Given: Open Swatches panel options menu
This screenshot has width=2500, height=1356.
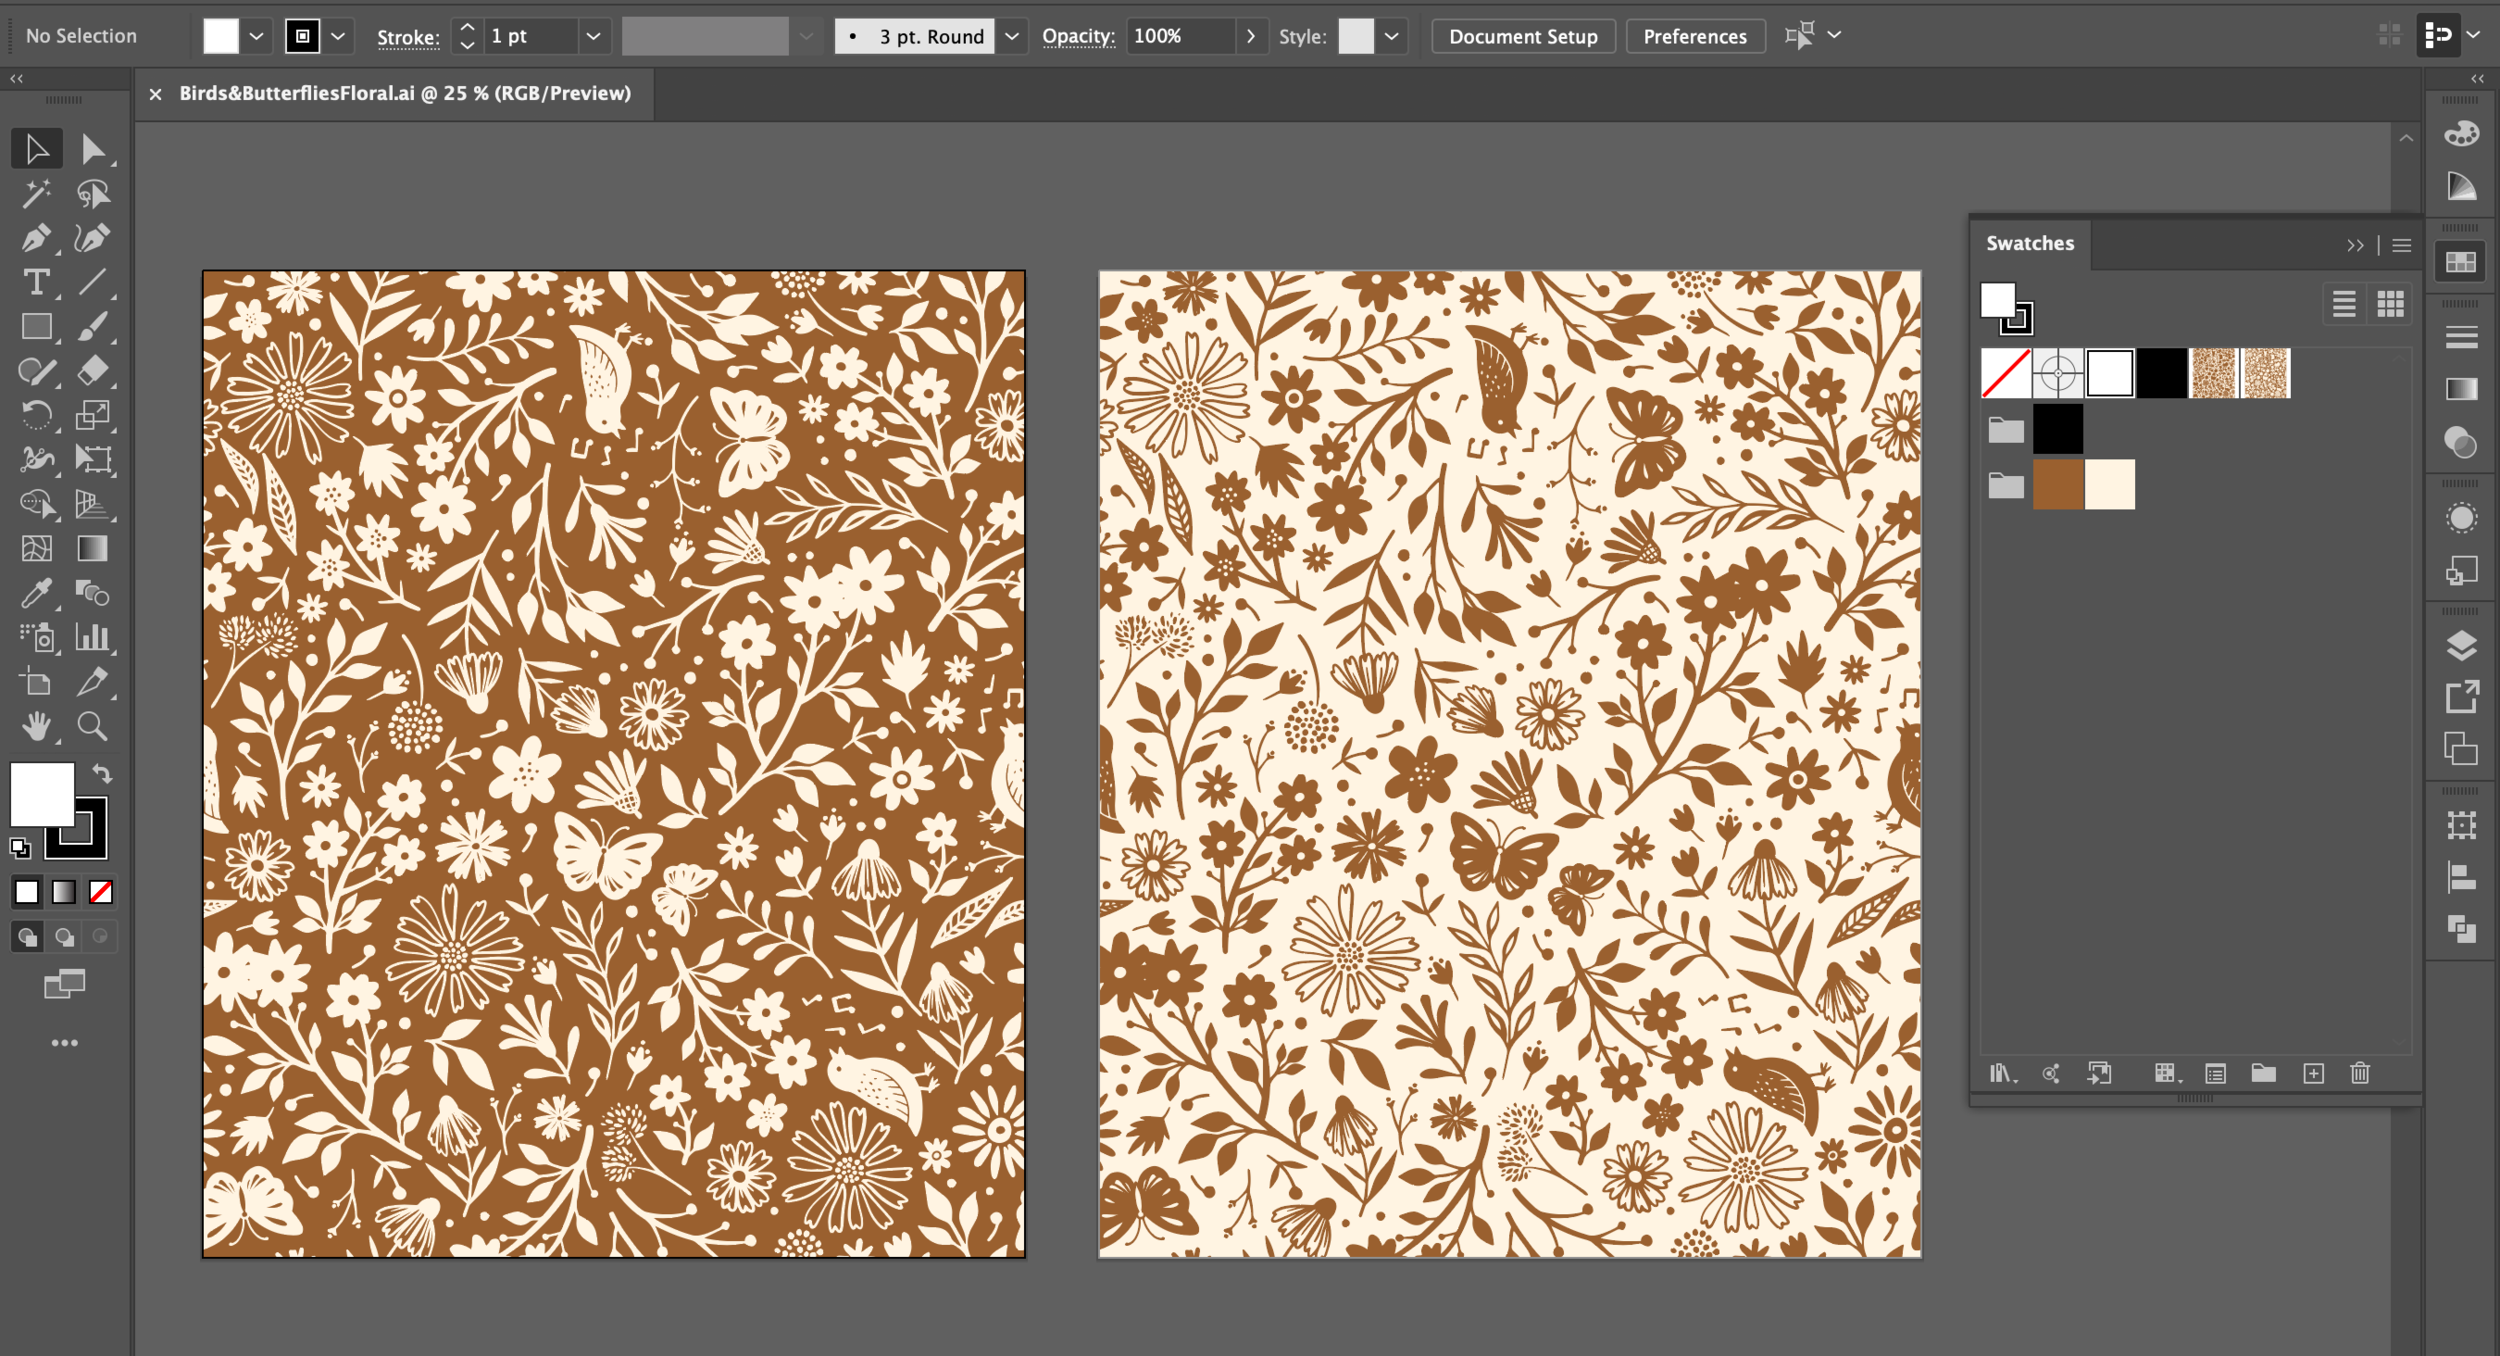Looking at the screenshot, I should pyautogui.click(x=2402, y=245).
